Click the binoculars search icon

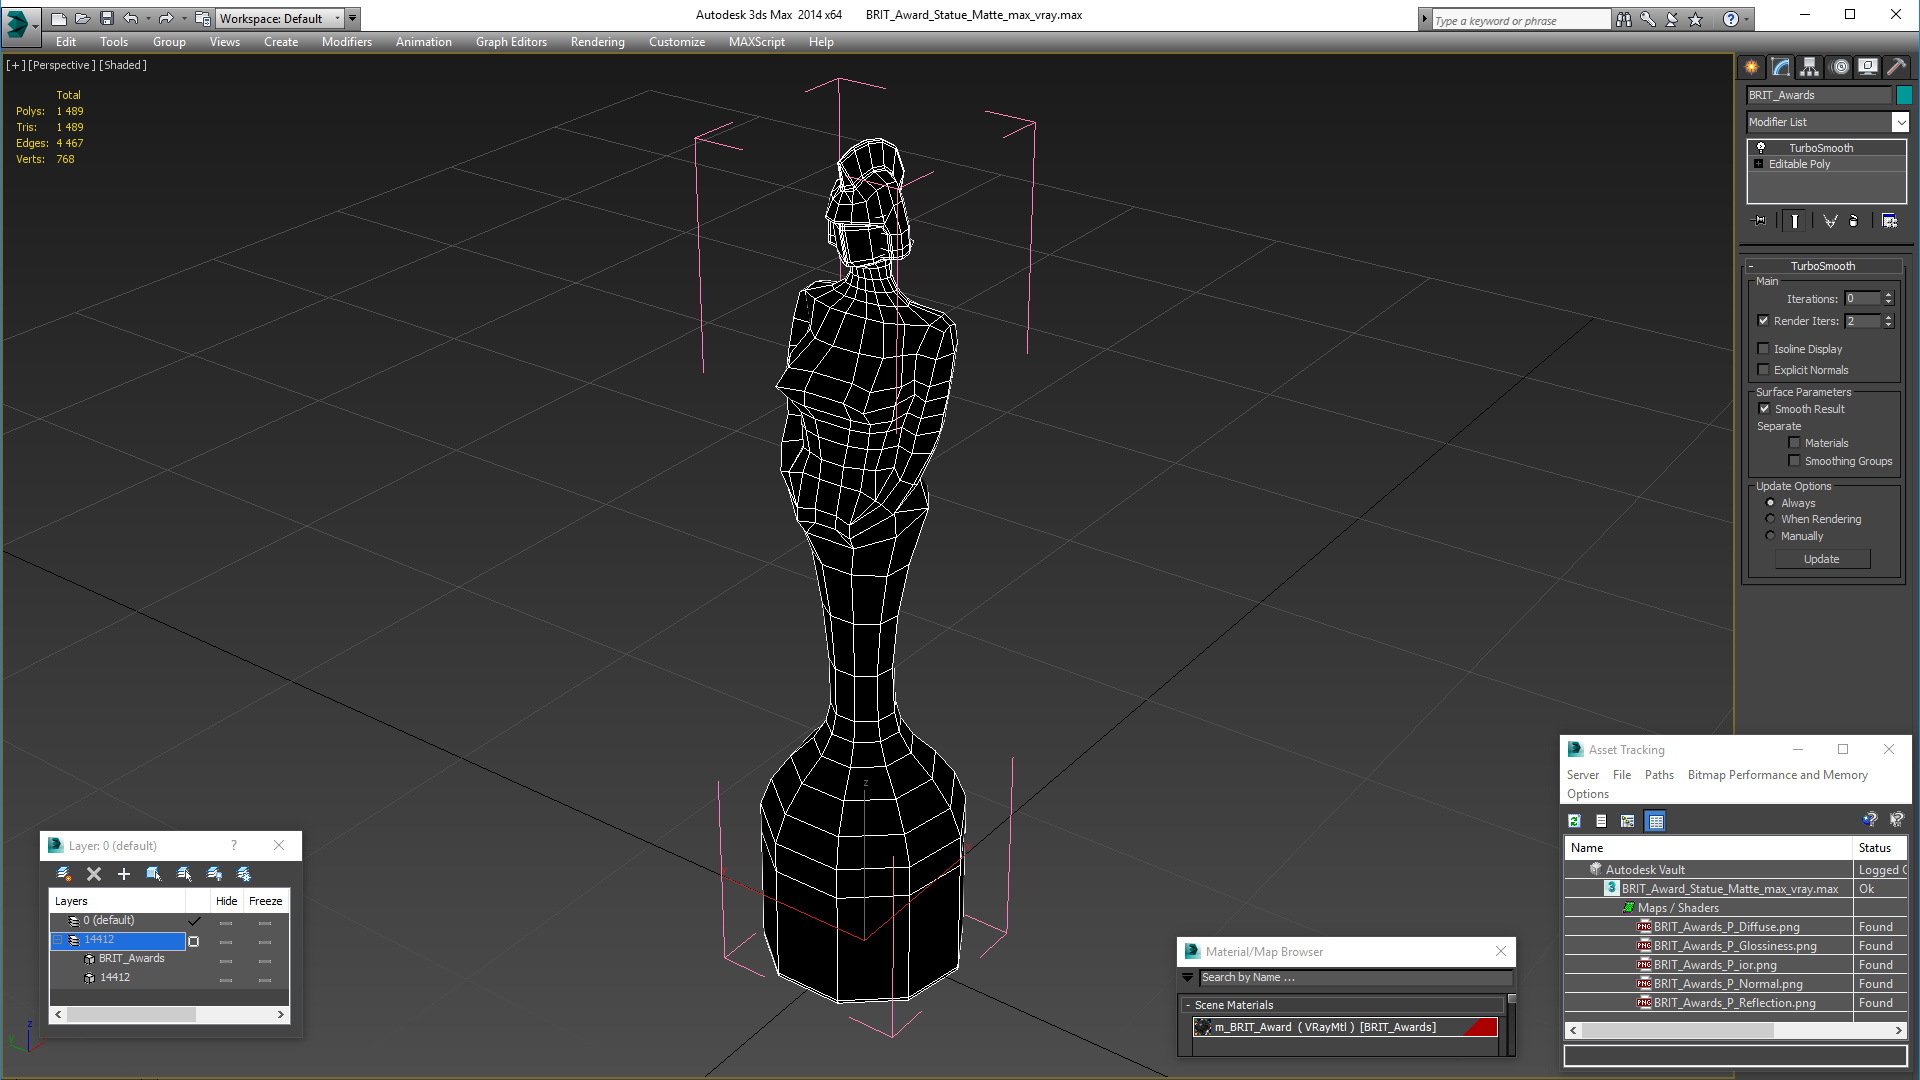[1624, 19]
